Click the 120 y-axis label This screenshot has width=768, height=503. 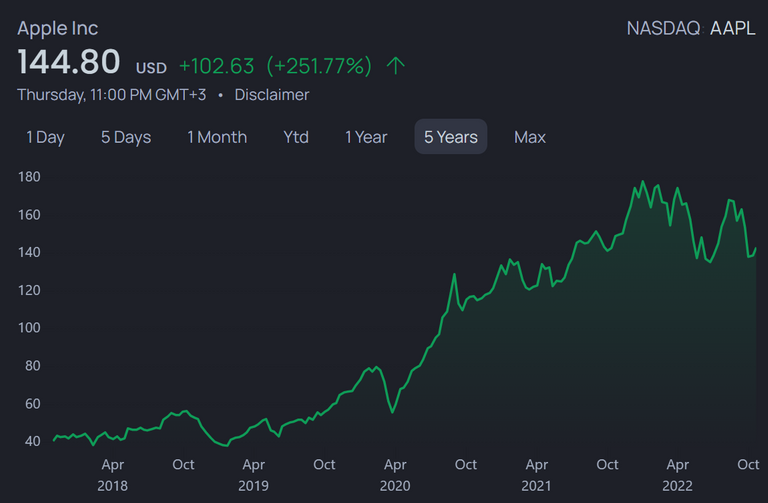29,290
